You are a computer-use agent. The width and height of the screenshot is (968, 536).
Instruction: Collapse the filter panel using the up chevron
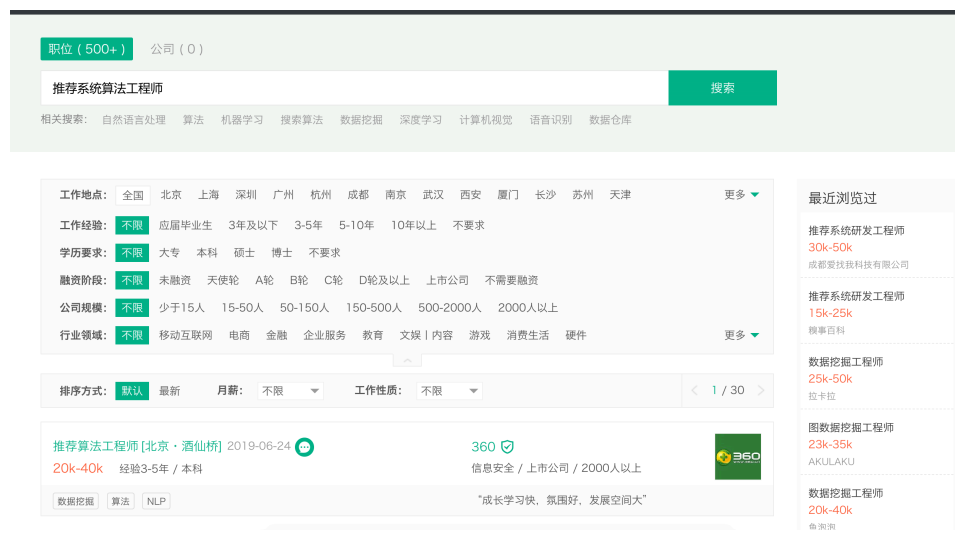(x=407, y=360)
